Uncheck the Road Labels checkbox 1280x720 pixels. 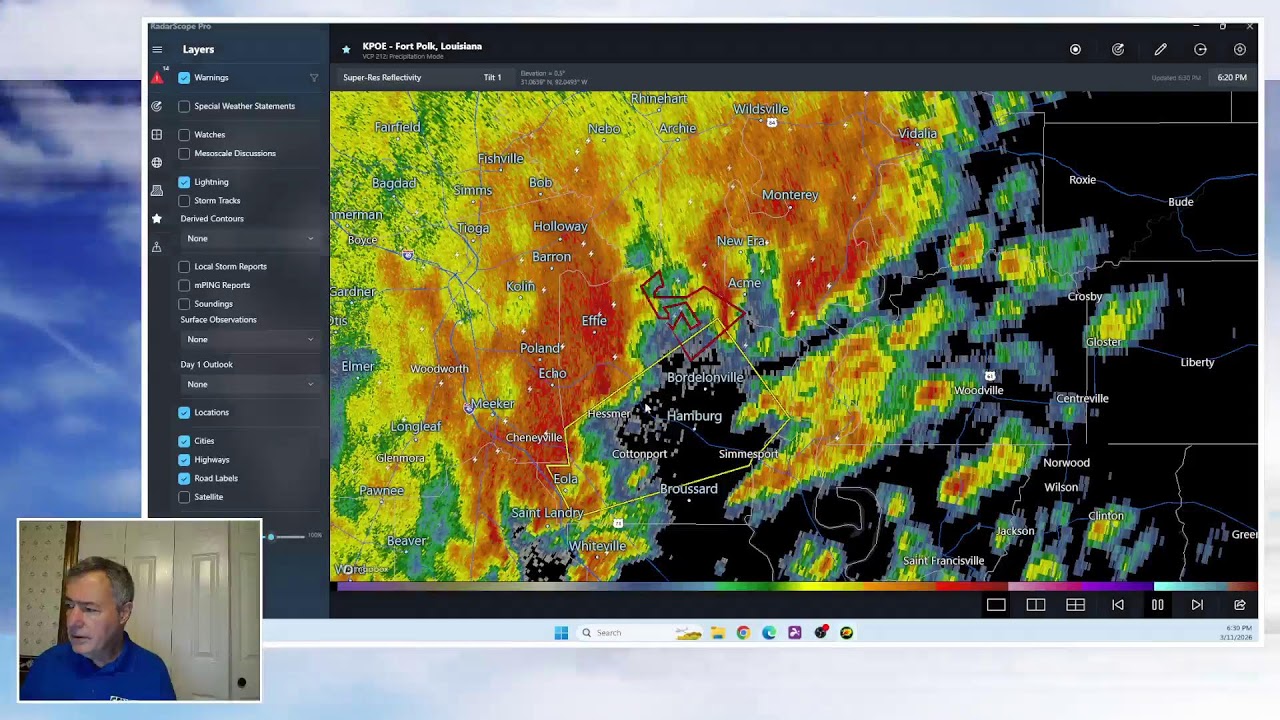(184, 478)
